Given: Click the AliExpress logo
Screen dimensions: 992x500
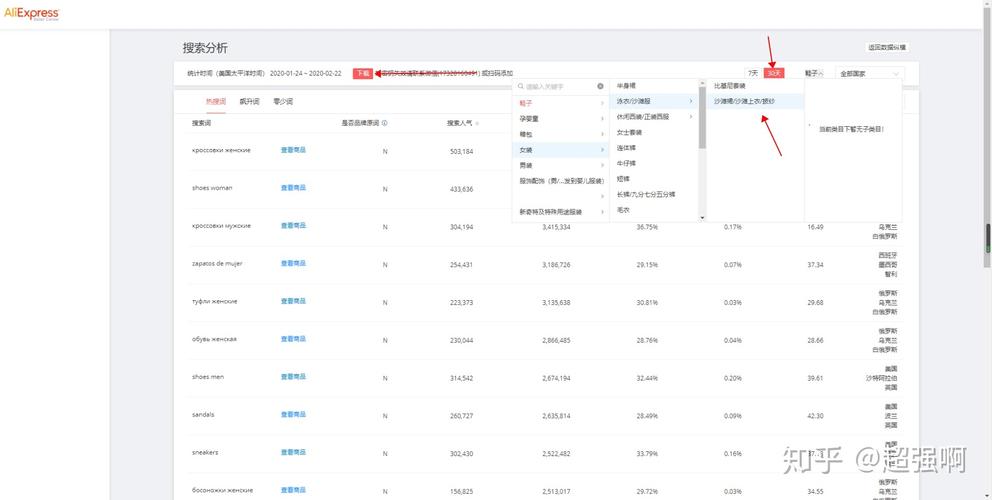Looking at the screenshot, I should tap(32, 14).
